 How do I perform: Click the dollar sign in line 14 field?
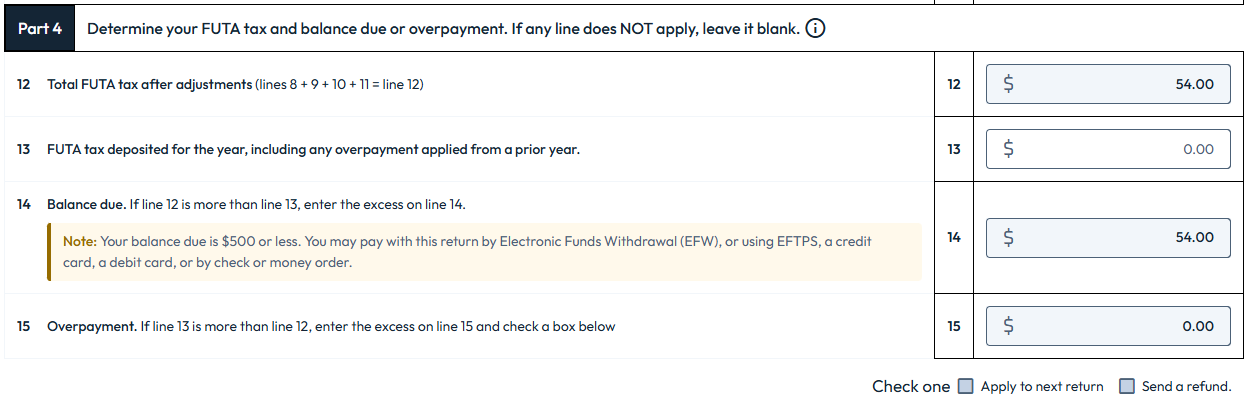[x=1008, y=237]
